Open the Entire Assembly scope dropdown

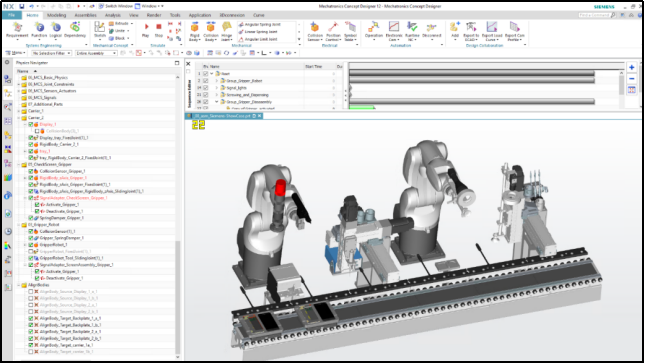tap(96, 53)
